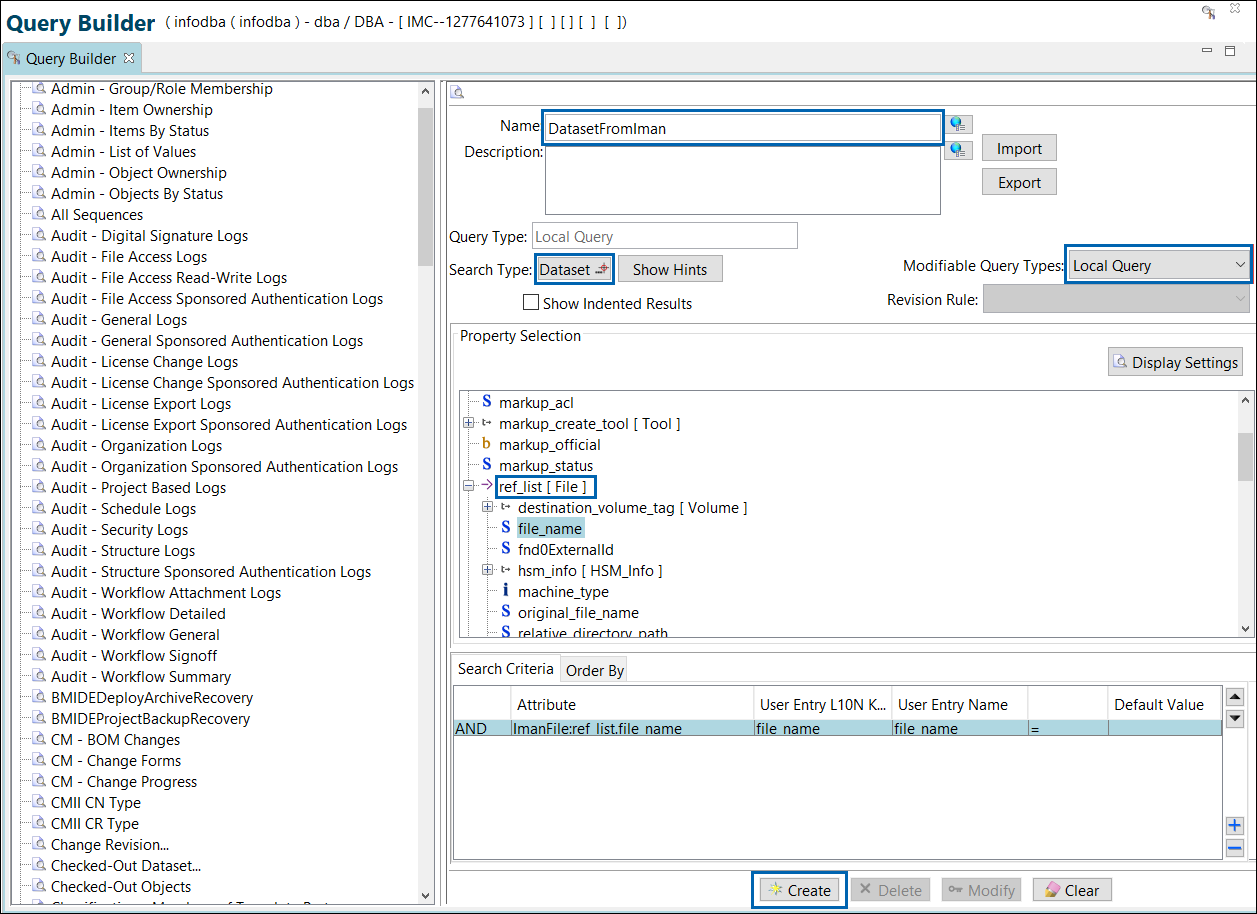Click the plus icon to add search criteria
The image size is (1257, 914).
(1235, 825)
